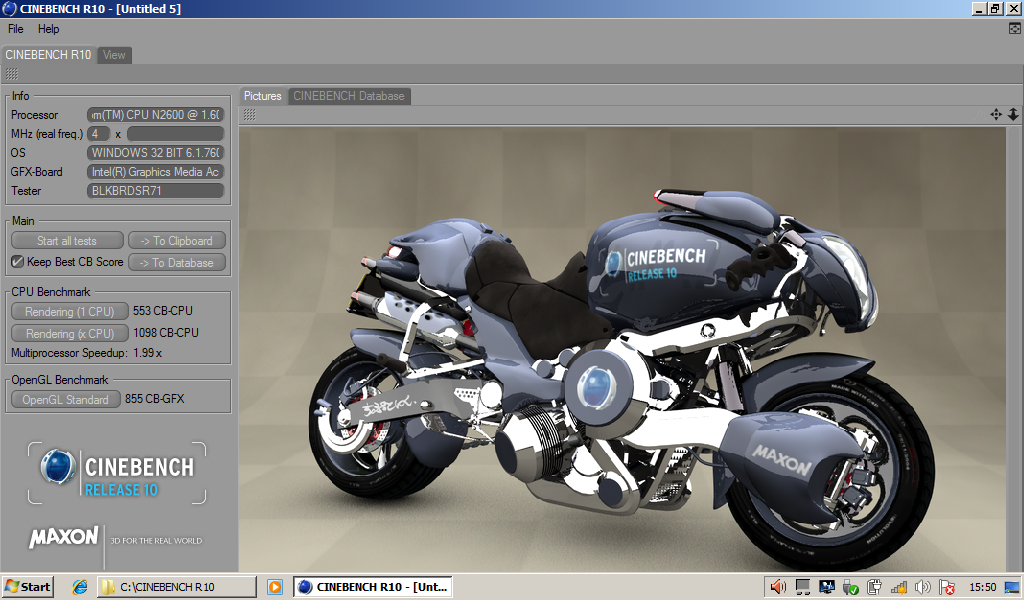Click the CINEBENCH Release 10 logo
This screenshot has width=1024, height=600.
(117, 473)
